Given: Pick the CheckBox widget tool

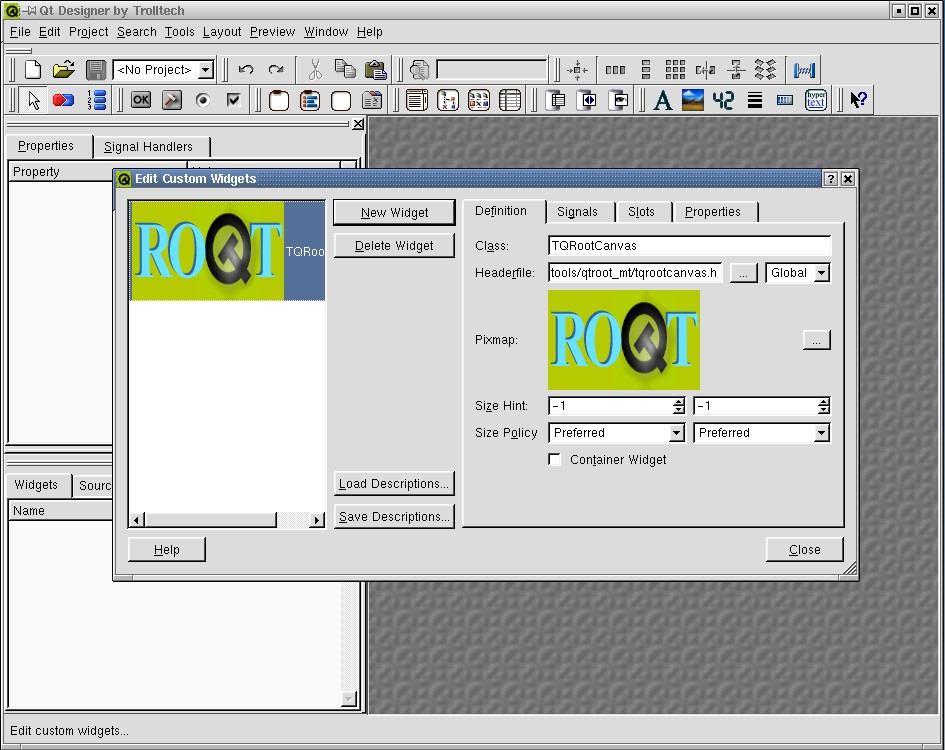Looking at the screenshot, I should click(x=234, y=100).
